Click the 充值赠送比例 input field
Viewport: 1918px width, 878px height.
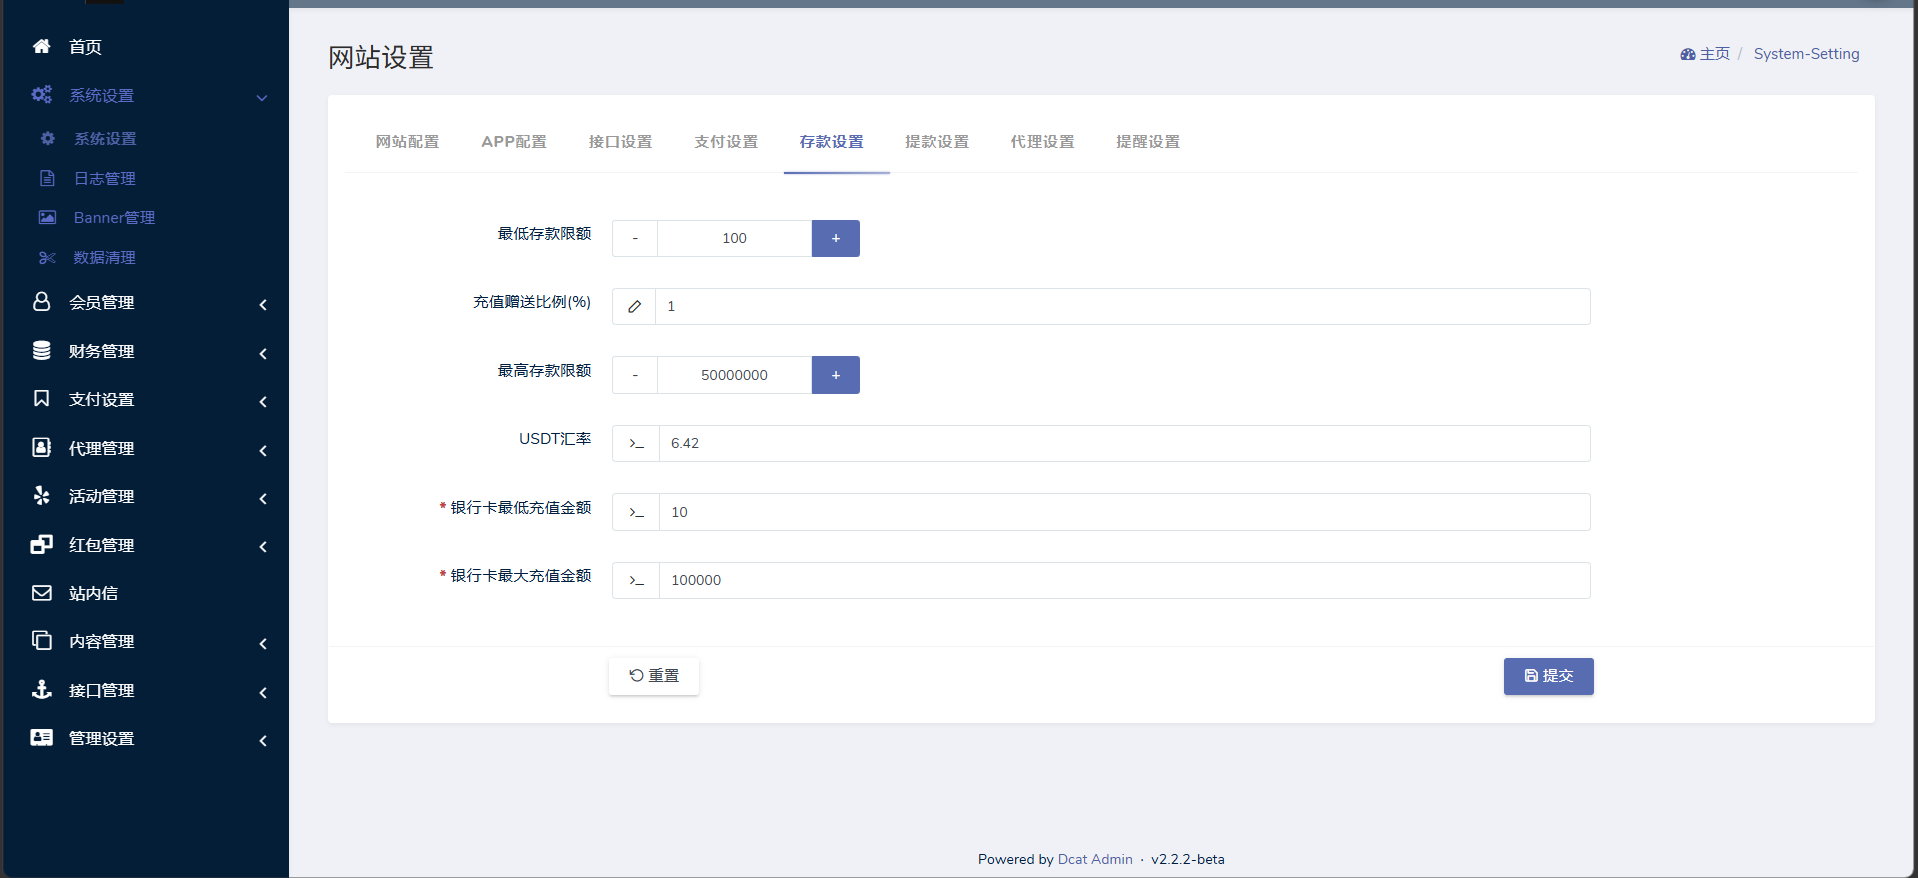click(1122, 306)
